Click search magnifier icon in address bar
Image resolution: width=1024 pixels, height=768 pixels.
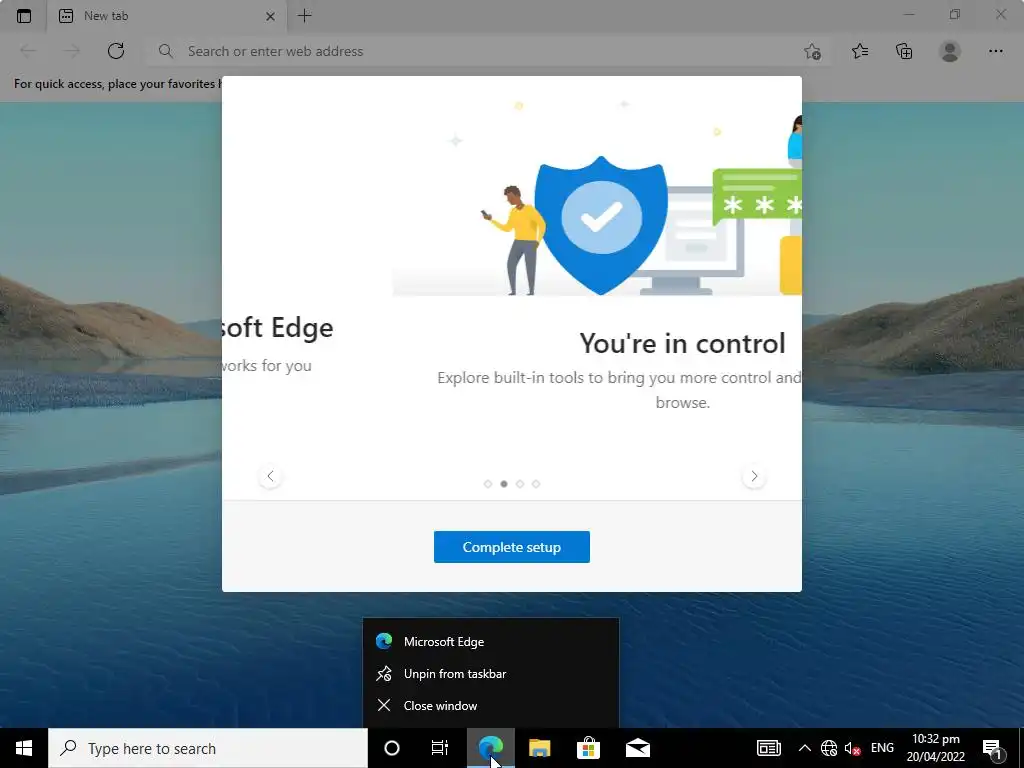pos(166,51)
